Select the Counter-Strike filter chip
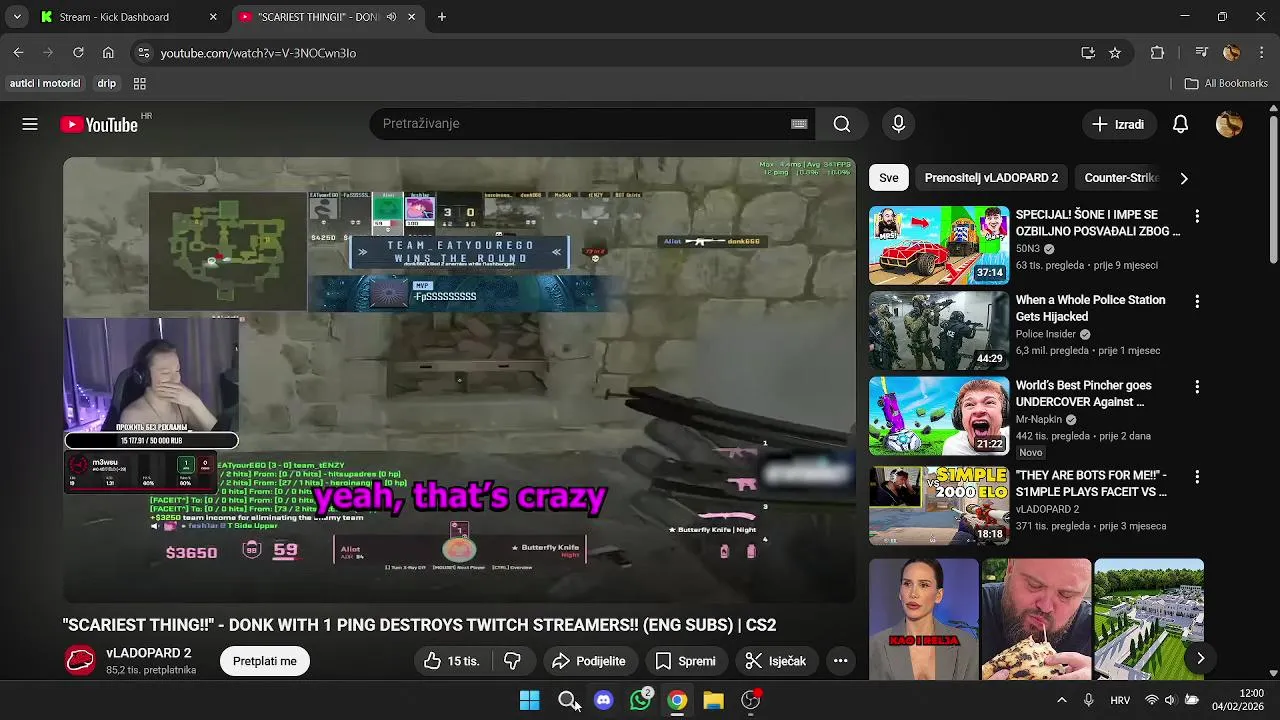The width and height of the screenshot is (1280, 720). click(x=1120, y=178)
